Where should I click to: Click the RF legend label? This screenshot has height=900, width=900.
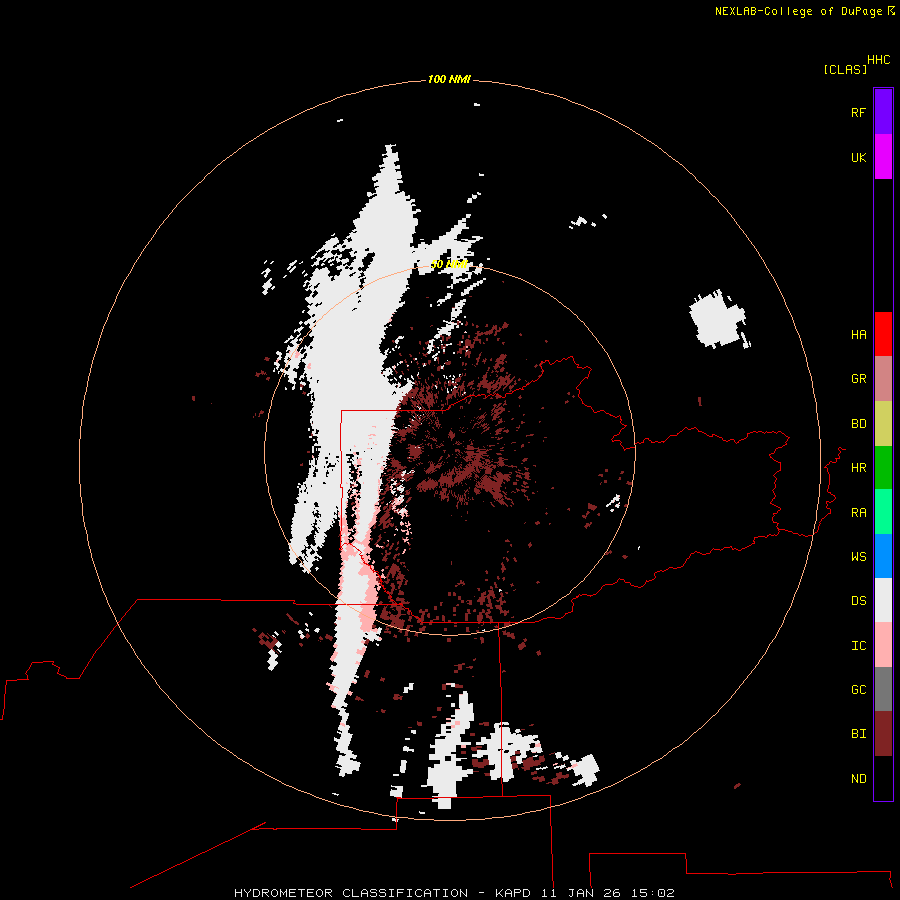click(x=858, y=113)
